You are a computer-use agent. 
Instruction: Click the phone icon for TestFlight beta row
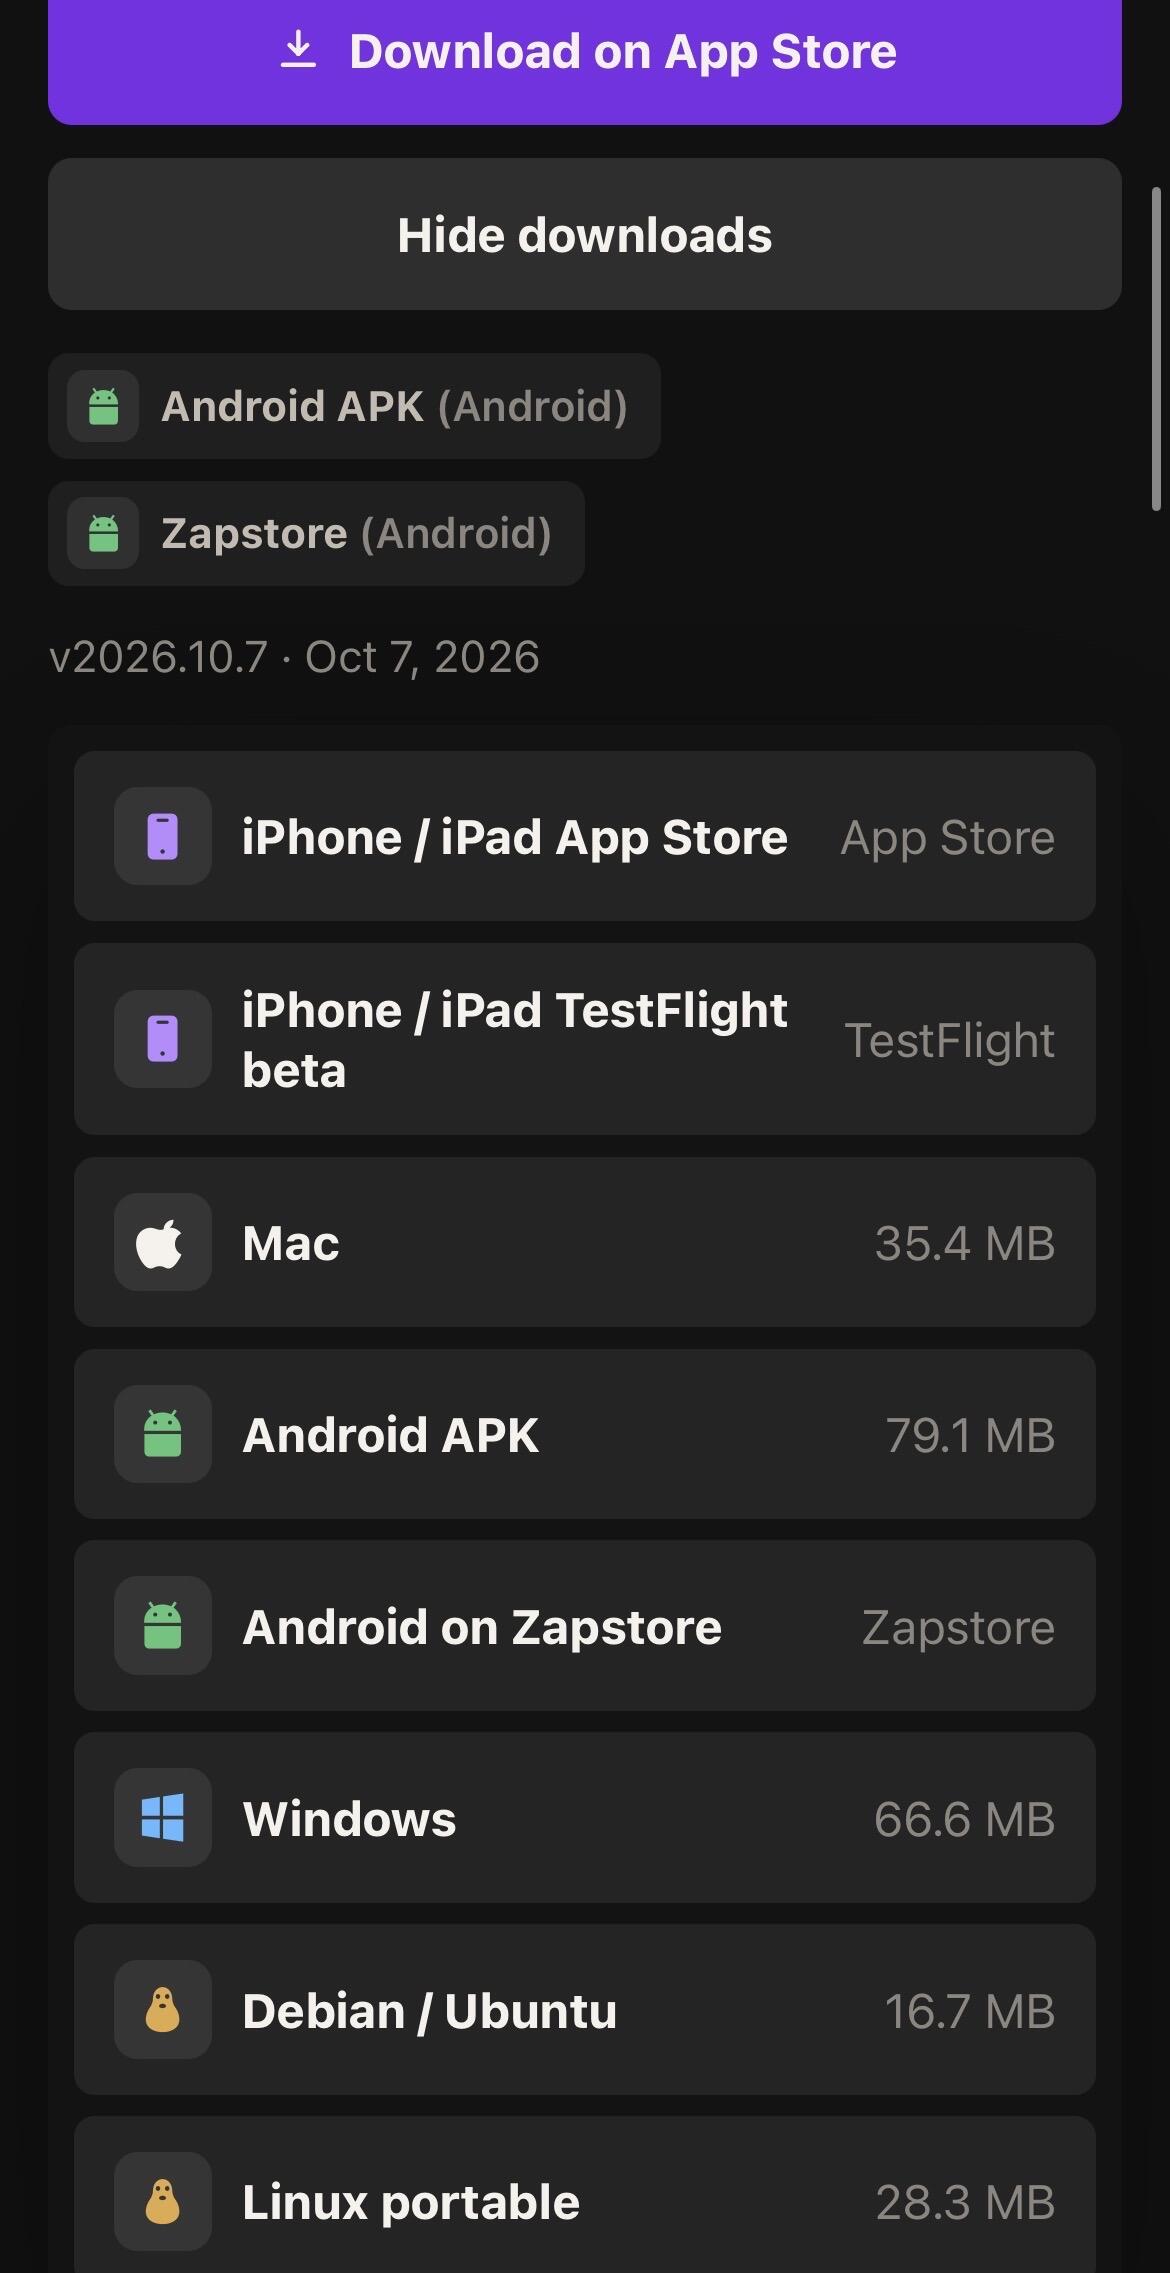[163, 1039]
